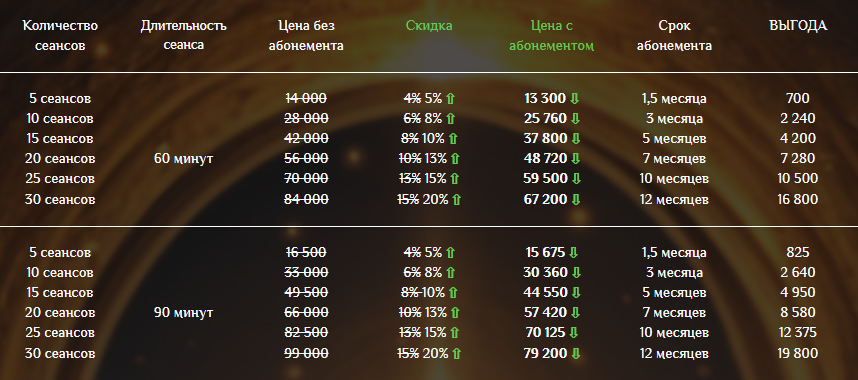Click the 12 месяцев term in 90-minute block
This screenshot has width=858, height=380.
674,354
